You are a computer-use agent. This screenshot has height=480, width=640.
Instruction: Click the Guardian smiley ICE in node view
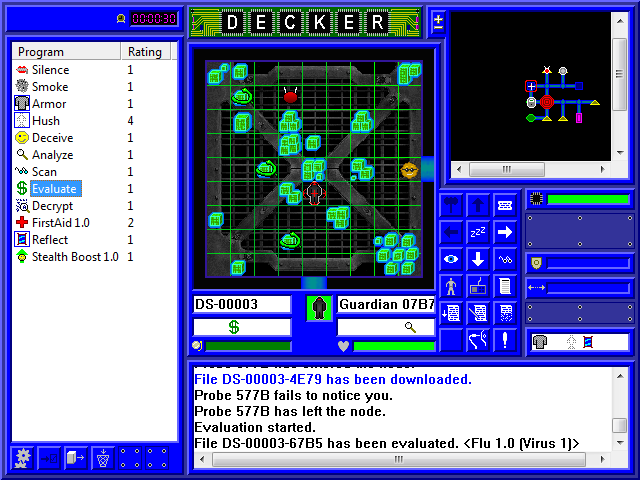tap(409, 170)
